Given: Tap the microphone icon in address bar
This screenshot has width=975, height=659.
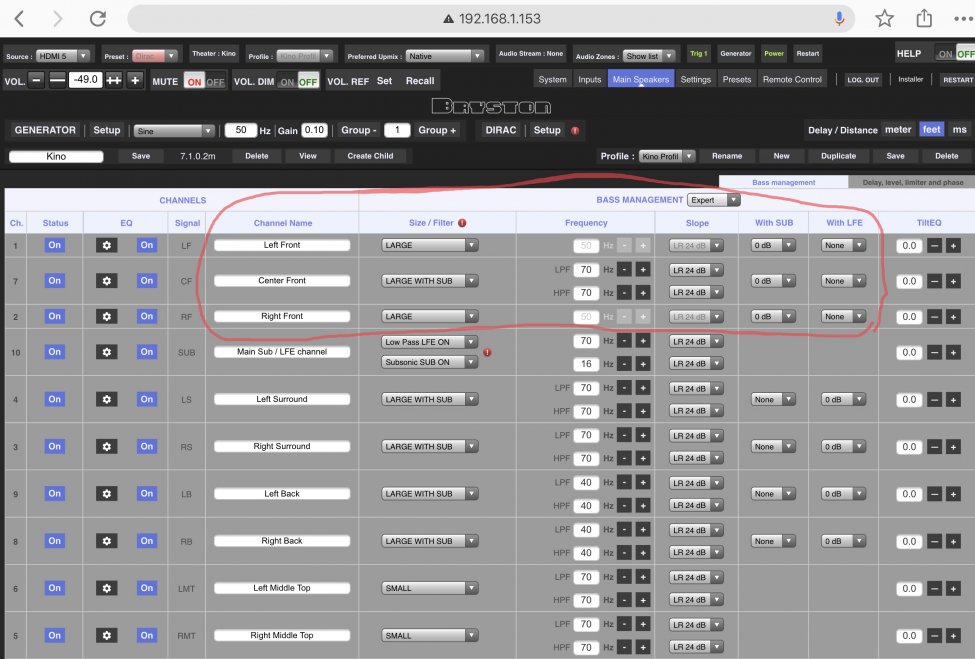Looking at the screenshot, I should click(x=840, y=19).
